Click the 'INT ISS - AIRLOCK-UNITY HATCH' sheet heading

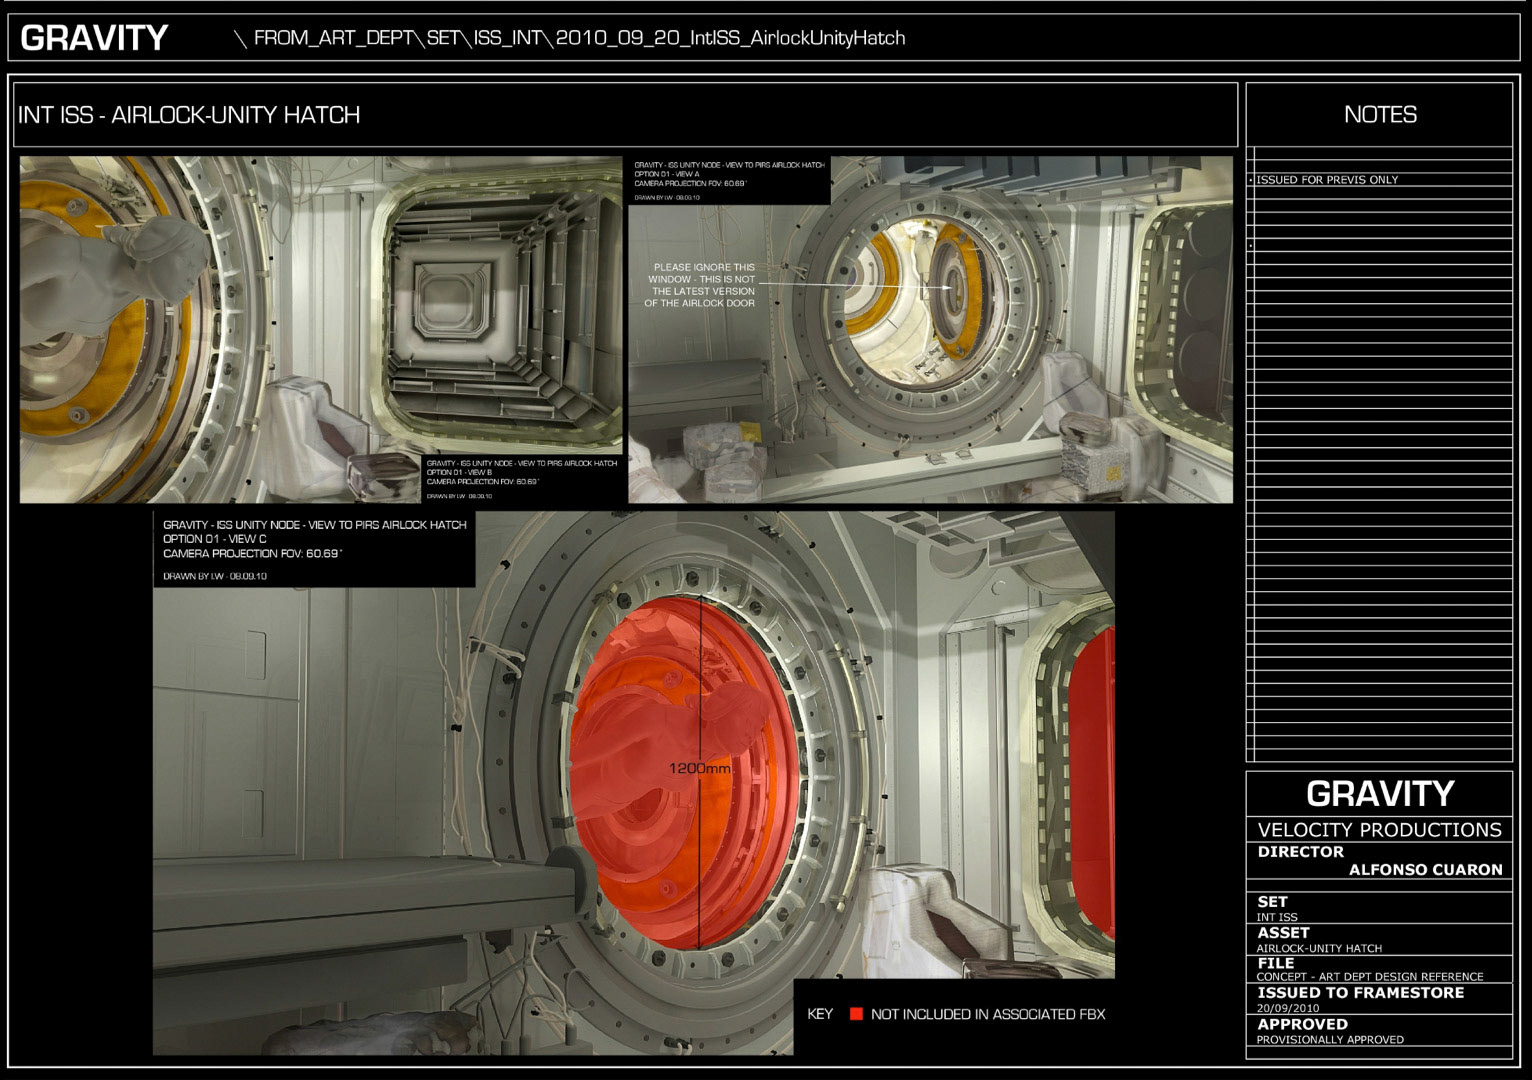coord(189,115)
